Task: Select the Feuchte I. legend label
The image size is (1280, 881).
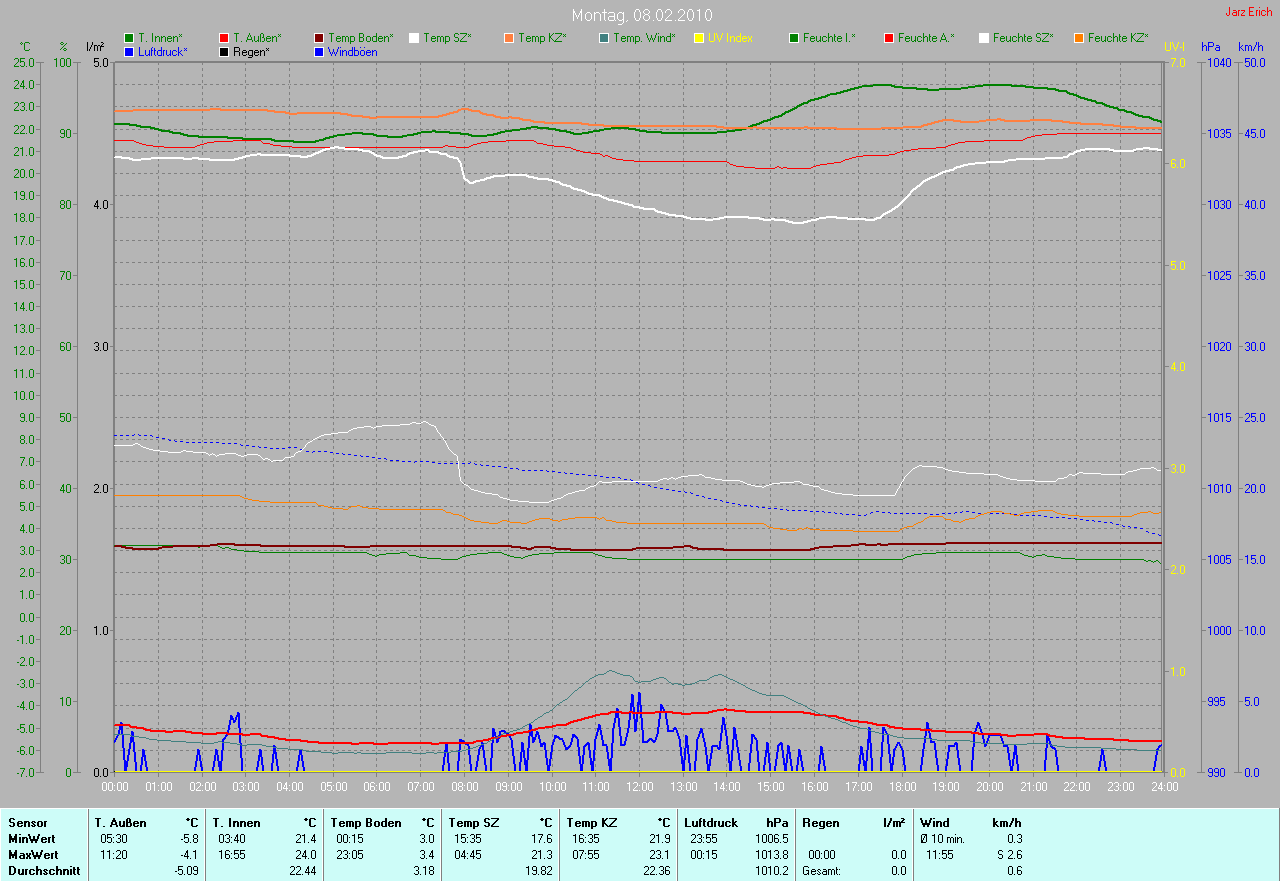Action: pos(829,38)
